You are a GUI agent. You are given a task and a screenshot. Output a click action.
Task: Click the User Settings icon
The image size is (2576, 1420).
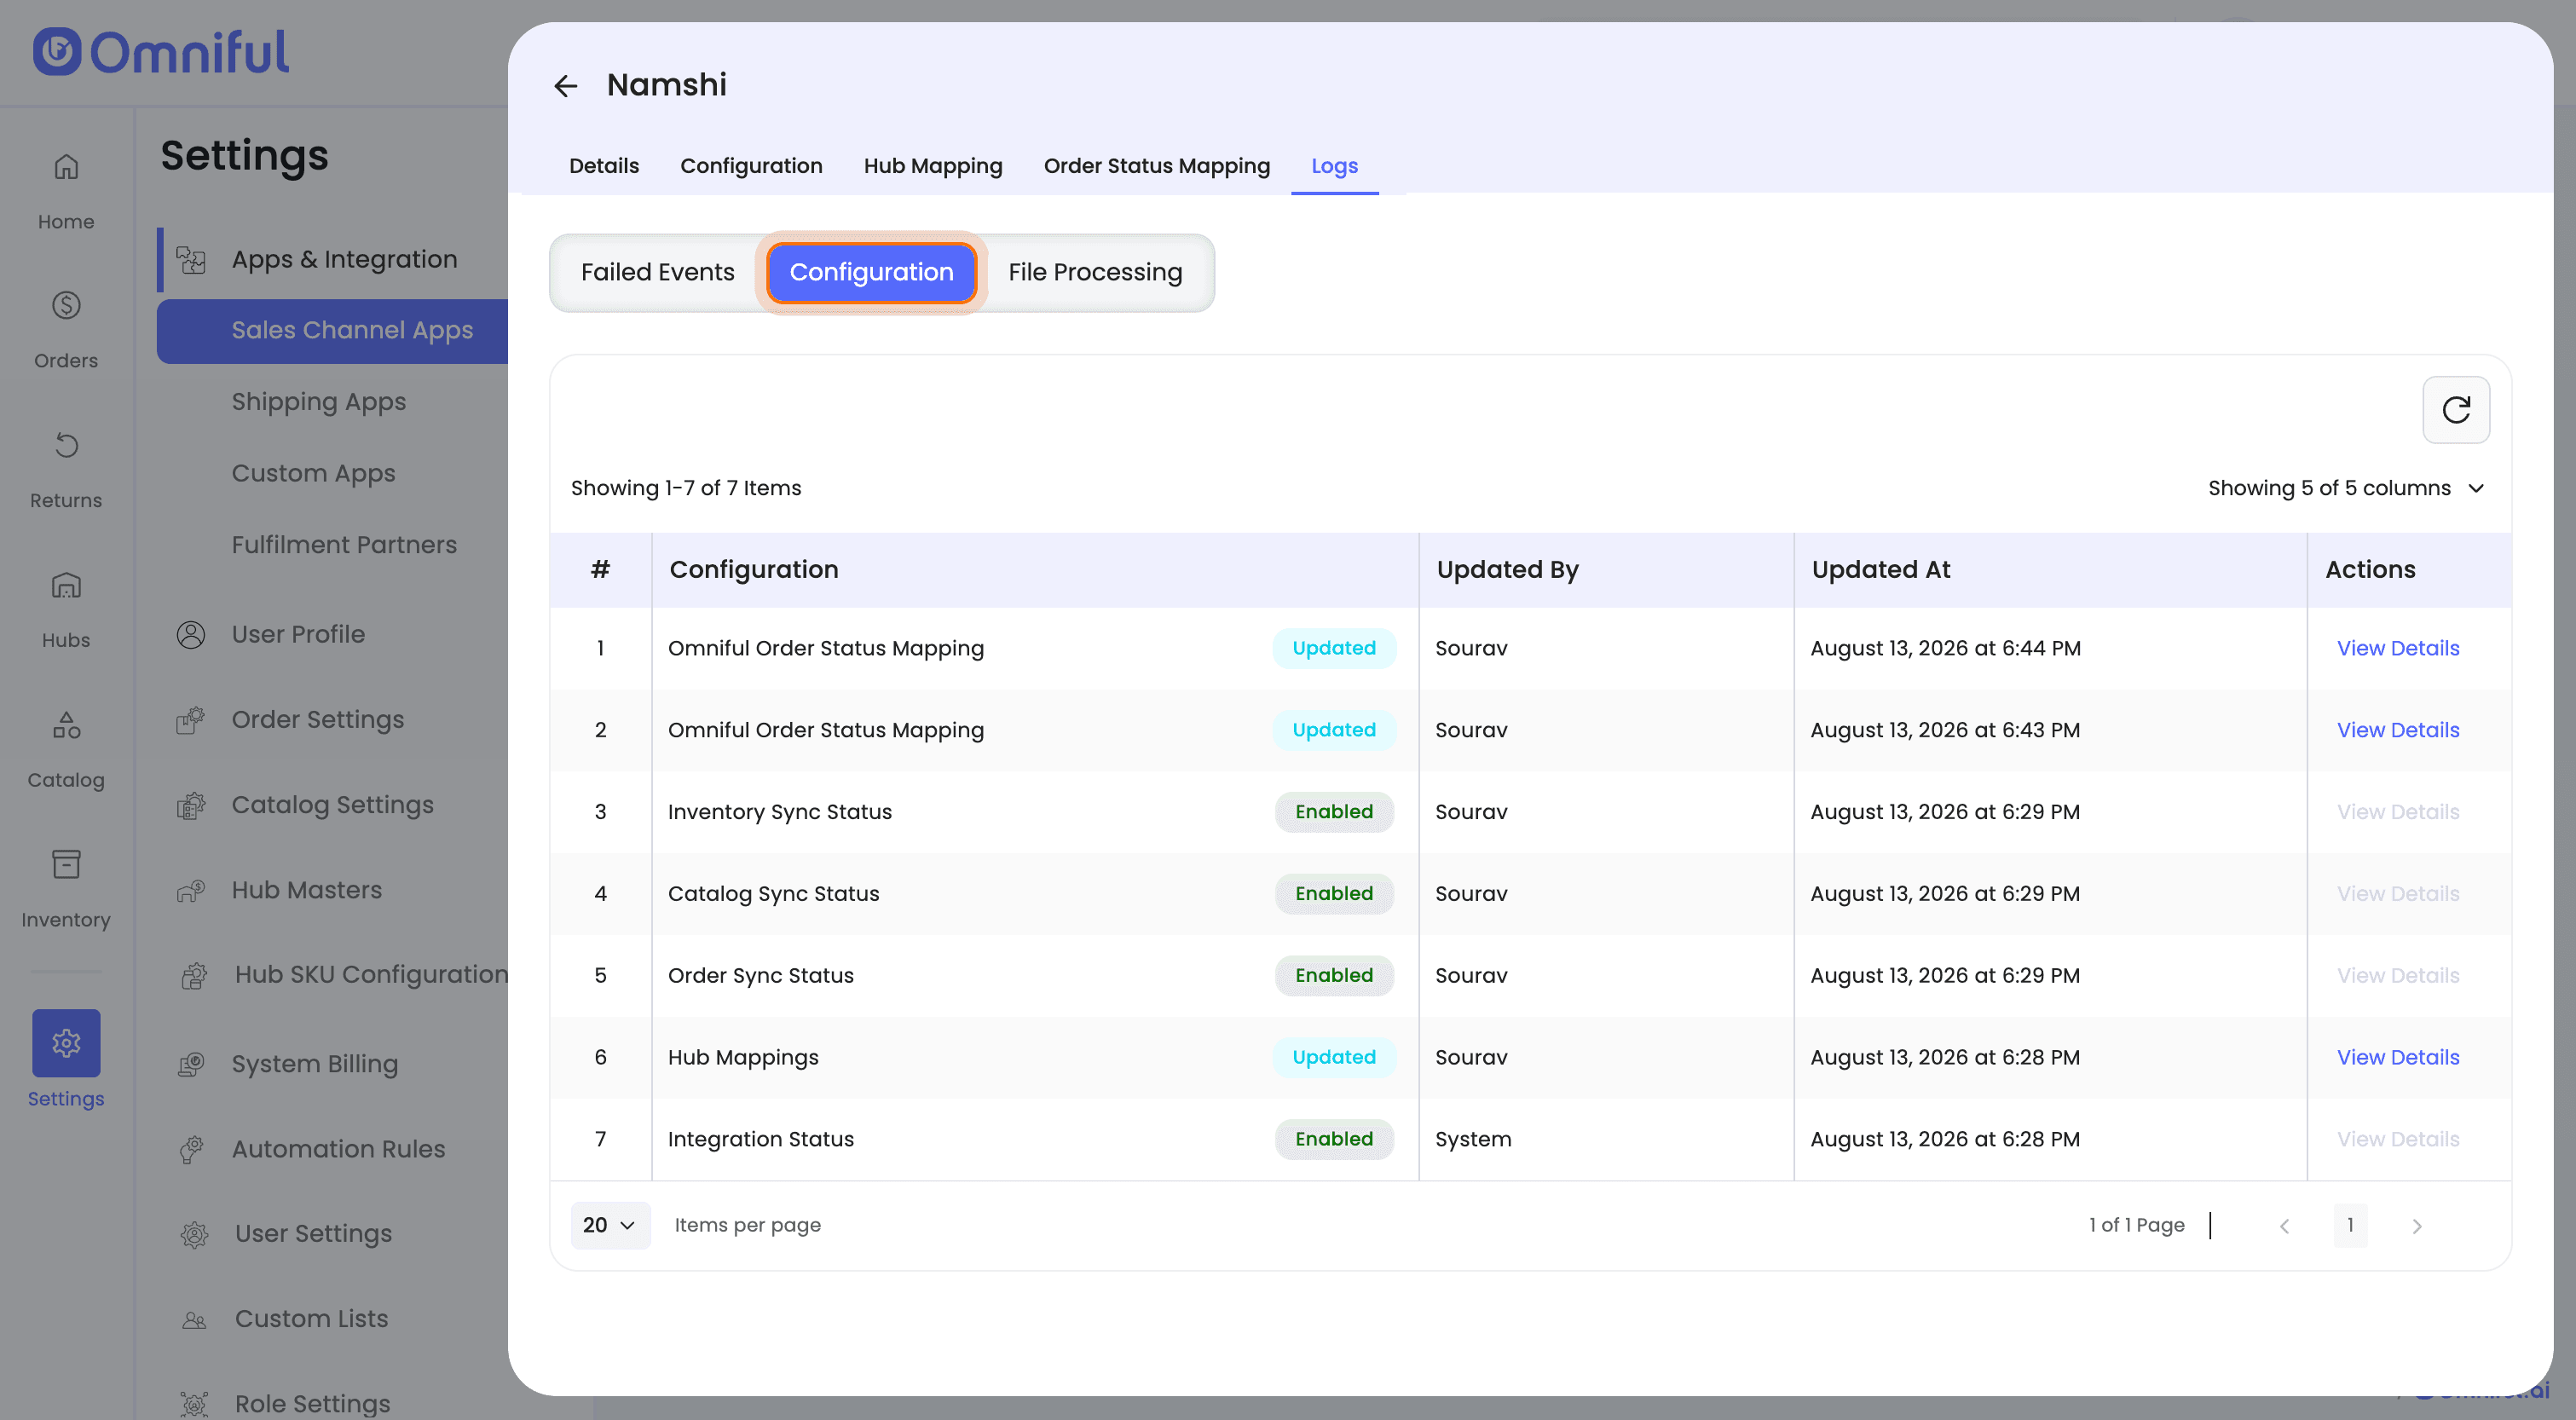point(194,1234)
